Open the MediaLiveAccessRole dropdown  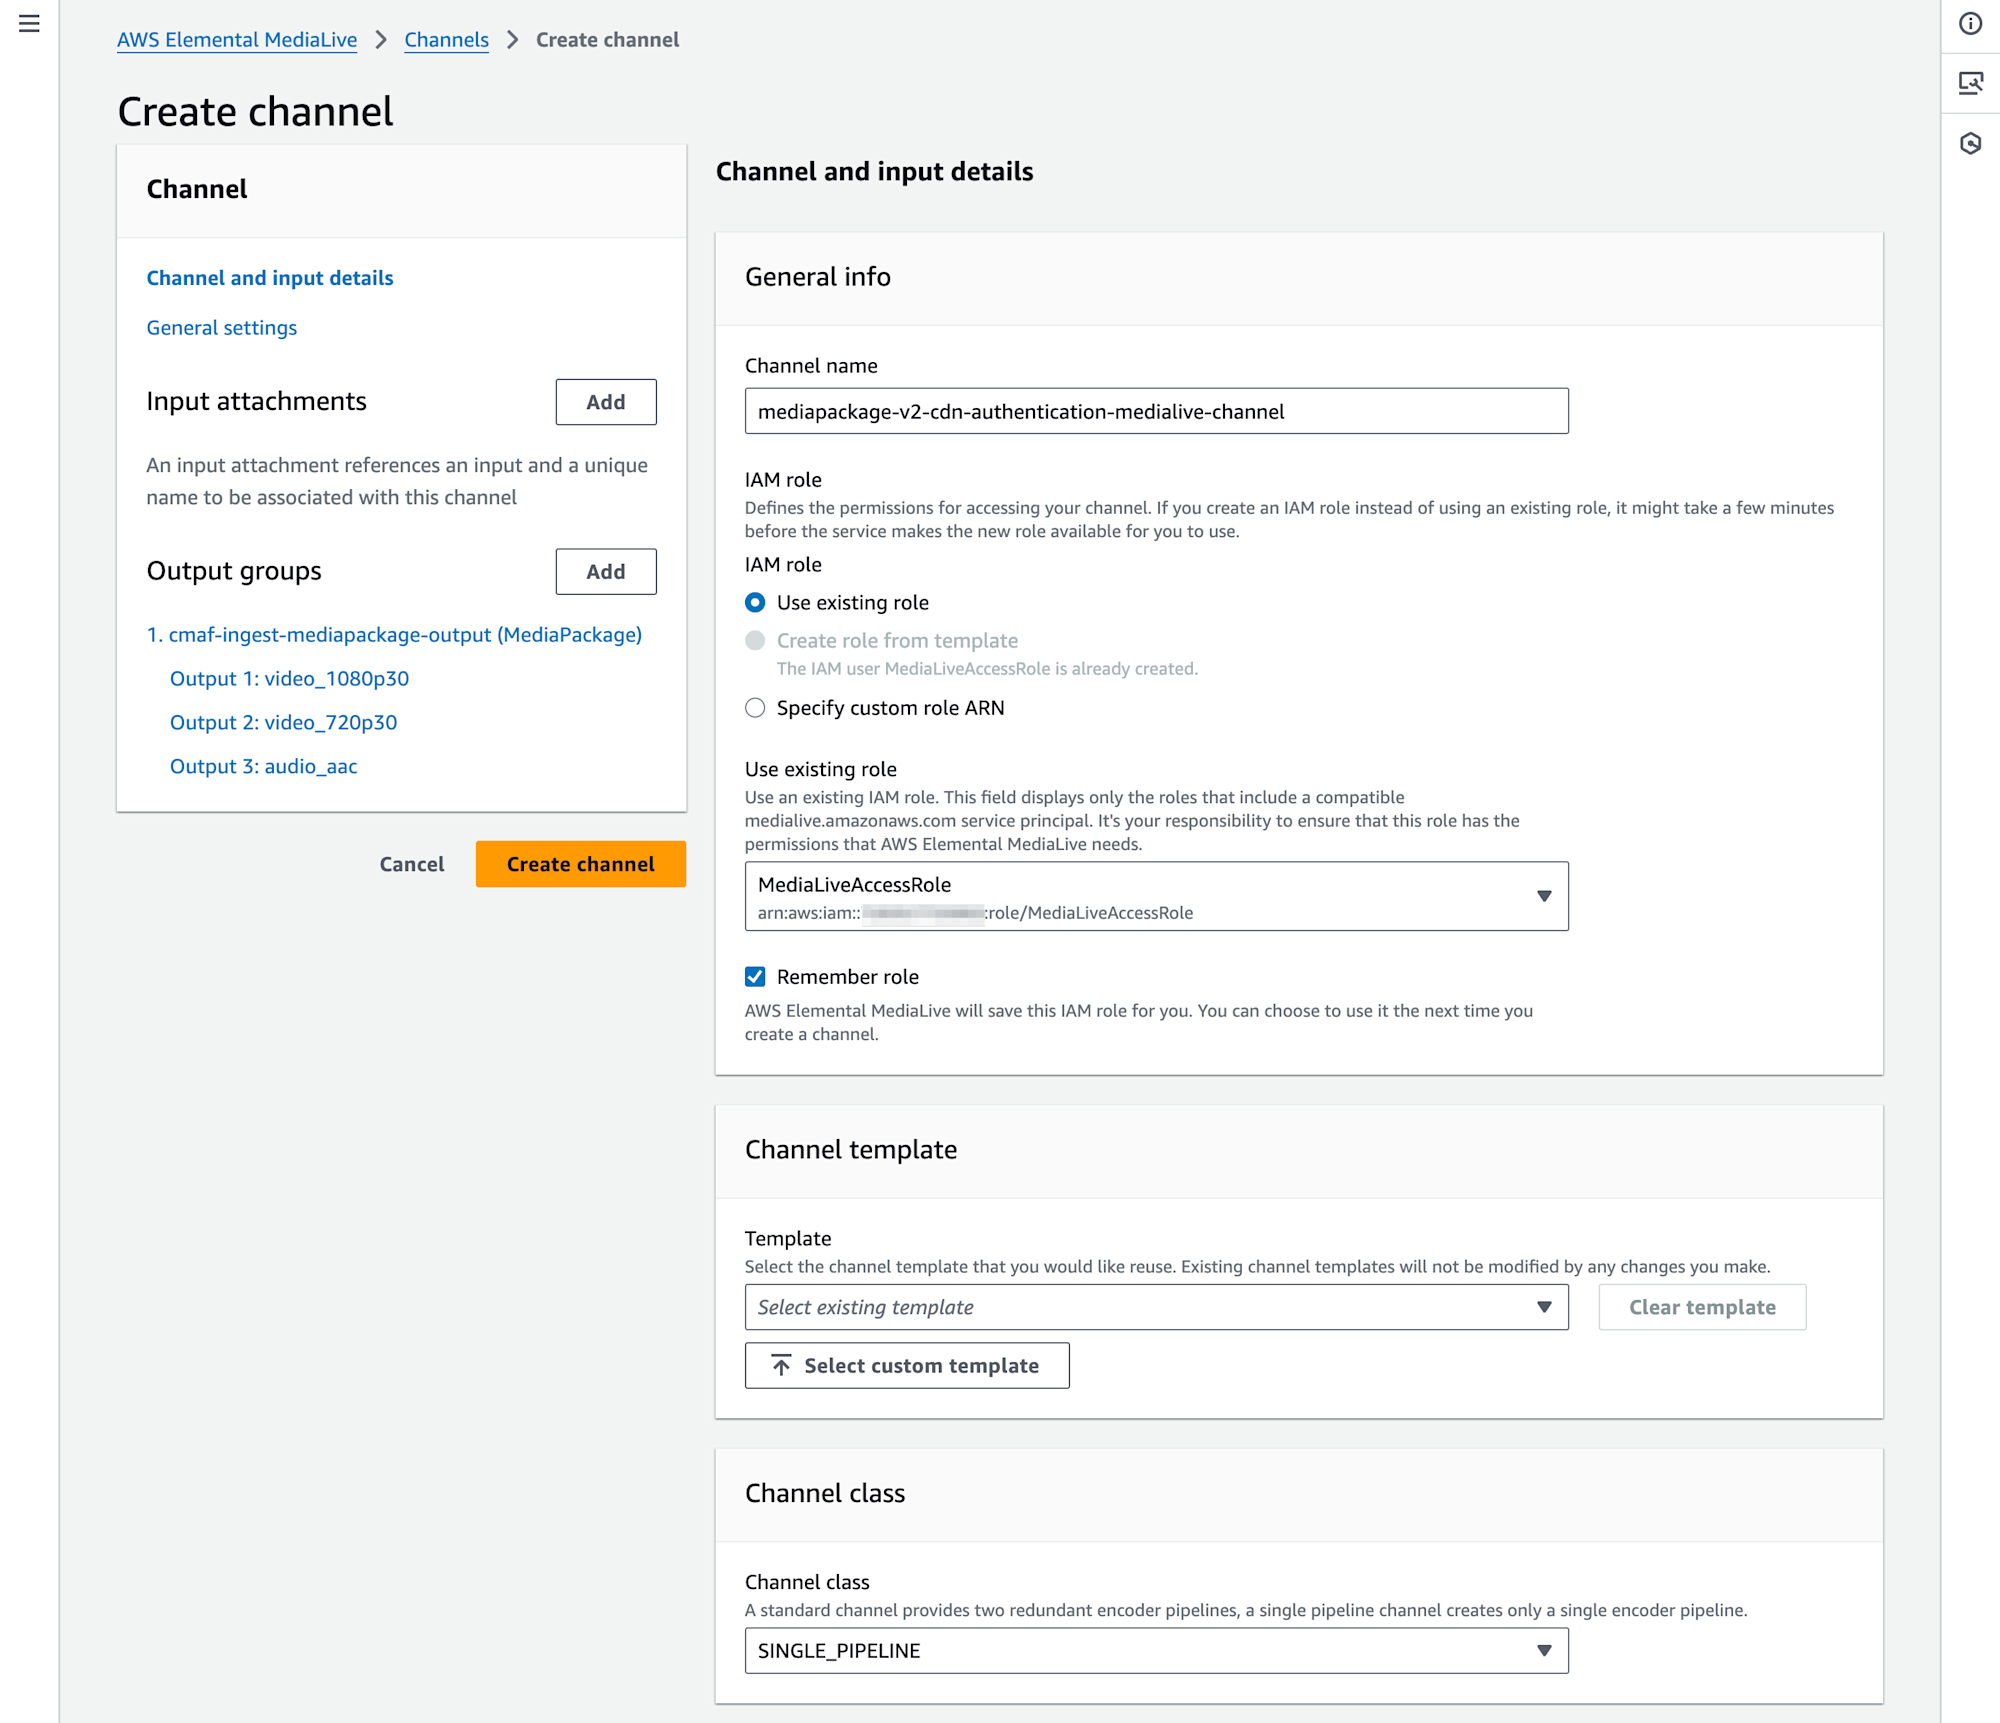pos(1155,896)
